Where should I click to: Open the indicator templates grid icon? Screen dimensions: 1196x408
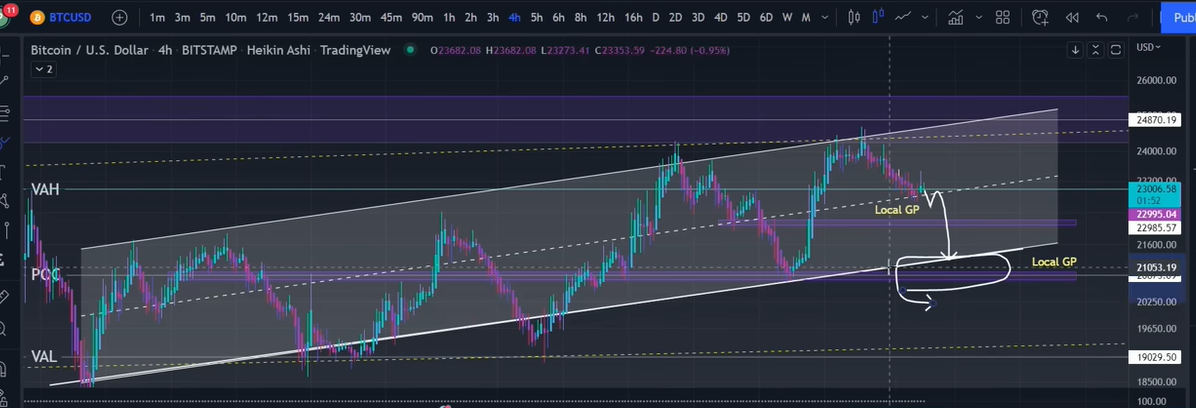coord(1003,17)
